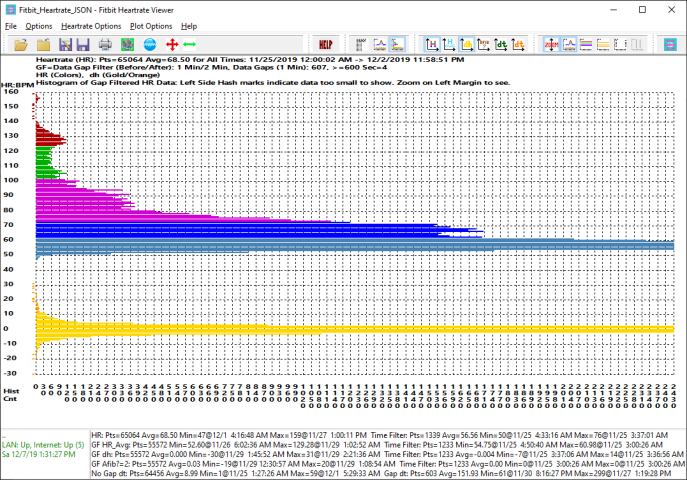Image resolution: width=687 pixels, height=480 pixels.
Task: Toggle the highlighted colored-curve icon next to ZOOM
Action: [x=569, y=45]
